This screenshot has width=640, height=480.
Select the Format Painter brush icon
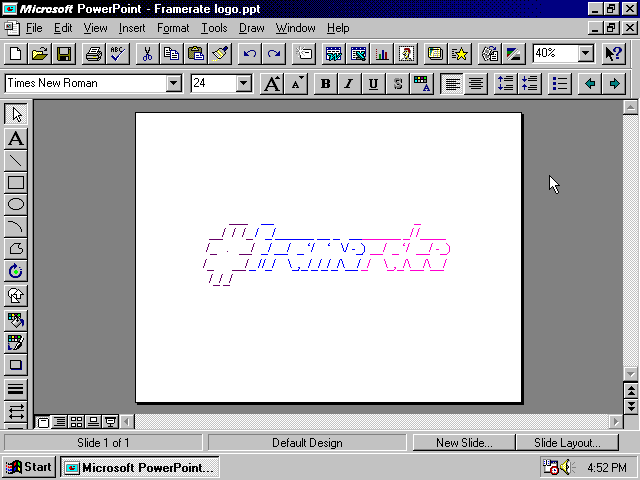(220, 53)
